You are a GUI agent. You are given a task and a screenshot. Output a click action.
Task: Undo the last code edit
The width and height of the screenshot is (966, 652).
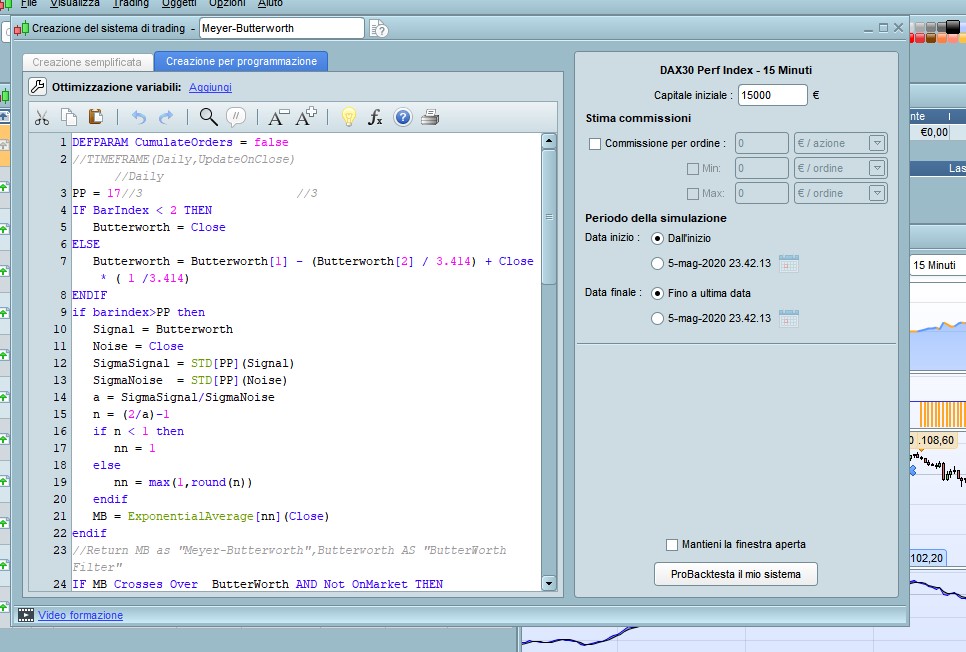coord(139,118)
